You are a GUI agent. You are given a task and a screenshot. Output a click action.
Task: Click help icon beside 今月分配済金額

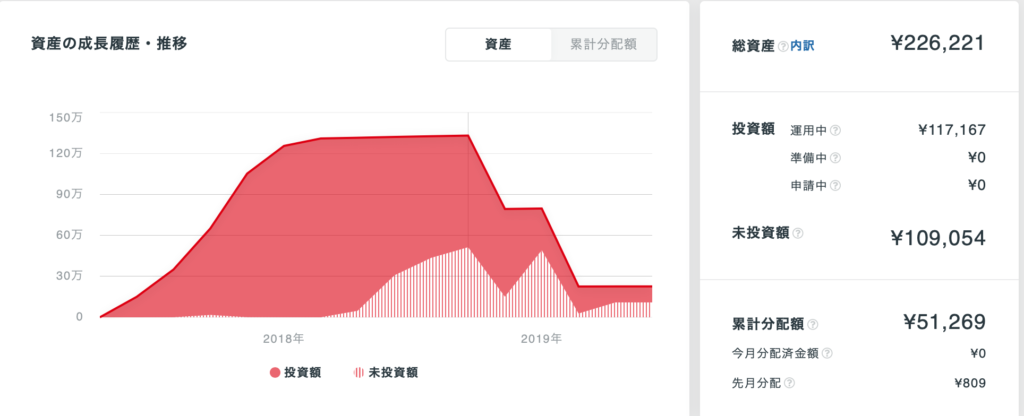coord(827,353)
